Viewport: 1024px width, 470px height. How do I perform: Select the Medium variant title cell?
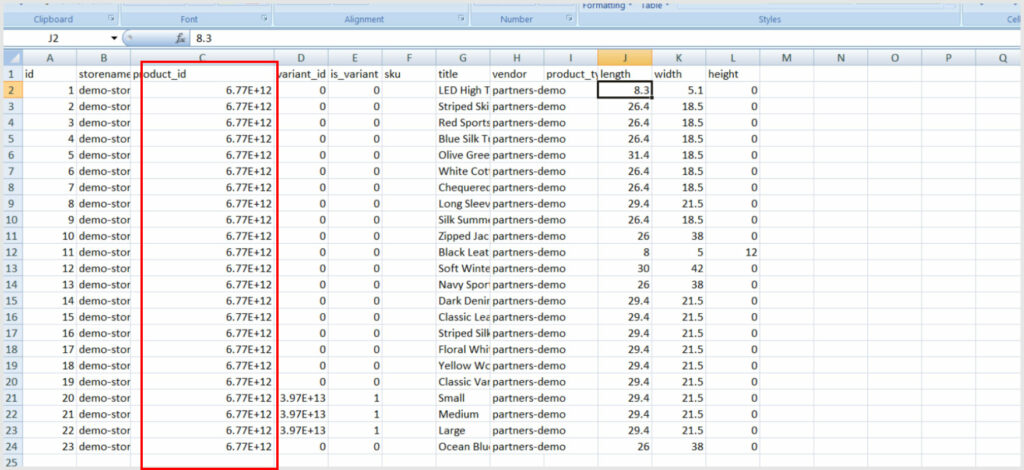click(x=462, y=414)
